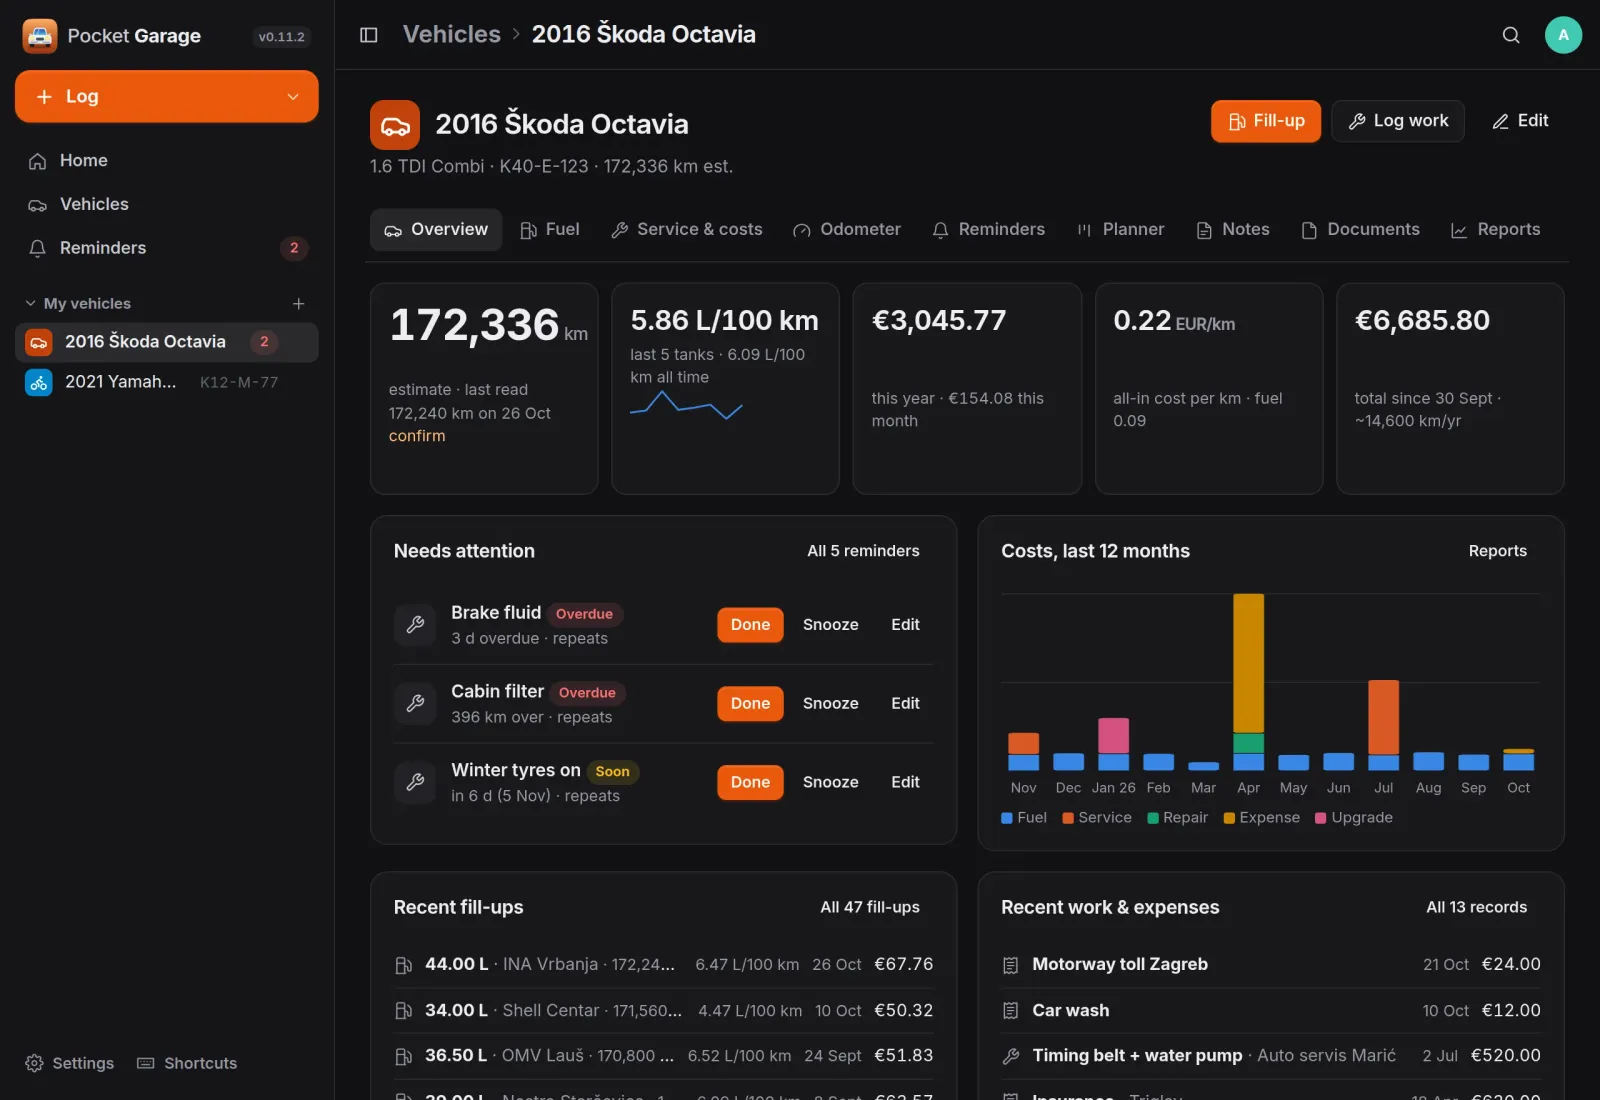Mark Brake fluid as Done
1600x1100 pixels.
(750, 625)
